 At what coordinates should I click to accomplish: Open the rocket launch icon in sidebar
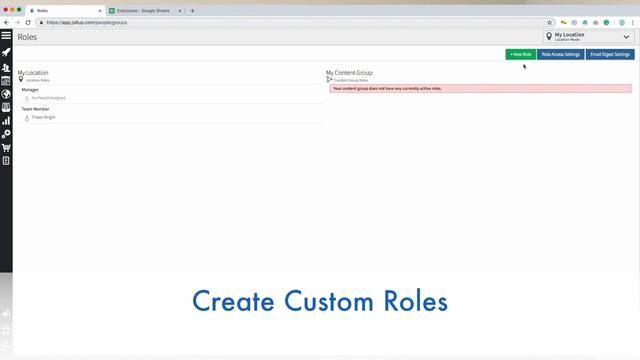coord(6,52)
